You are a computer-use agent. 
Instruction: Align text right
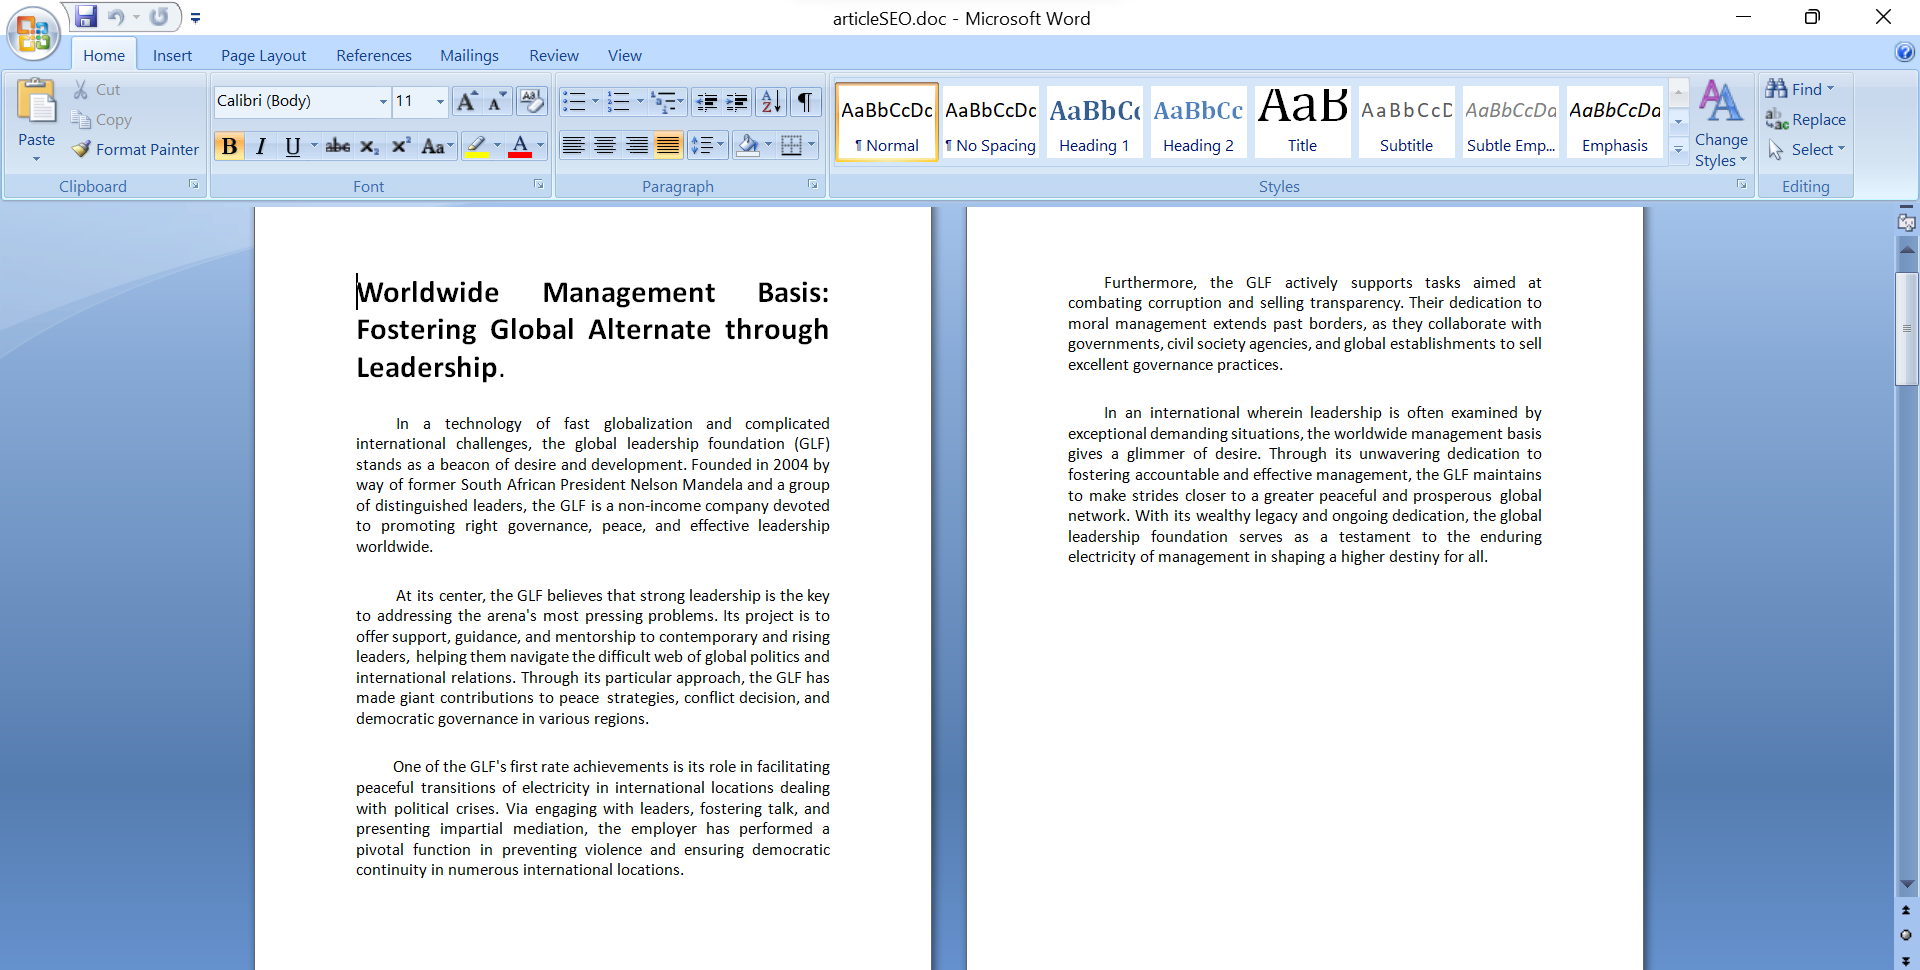click(x=636, y=146)
